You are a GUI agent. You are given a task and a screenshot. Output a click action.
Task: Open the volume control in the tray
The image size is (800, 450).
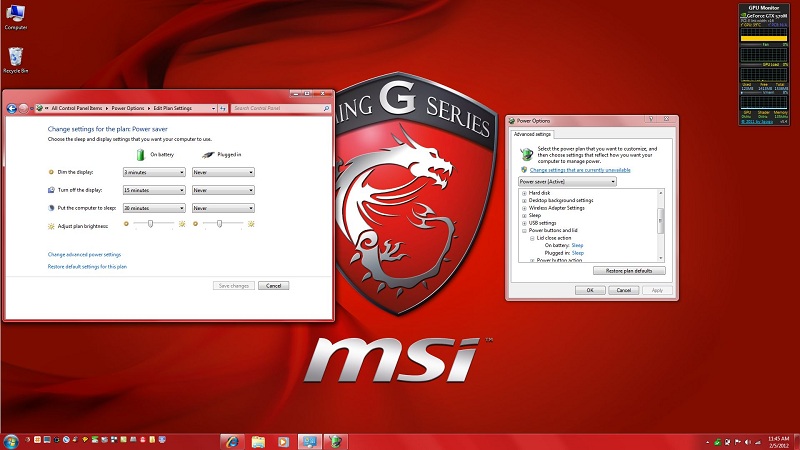point(747,442)
